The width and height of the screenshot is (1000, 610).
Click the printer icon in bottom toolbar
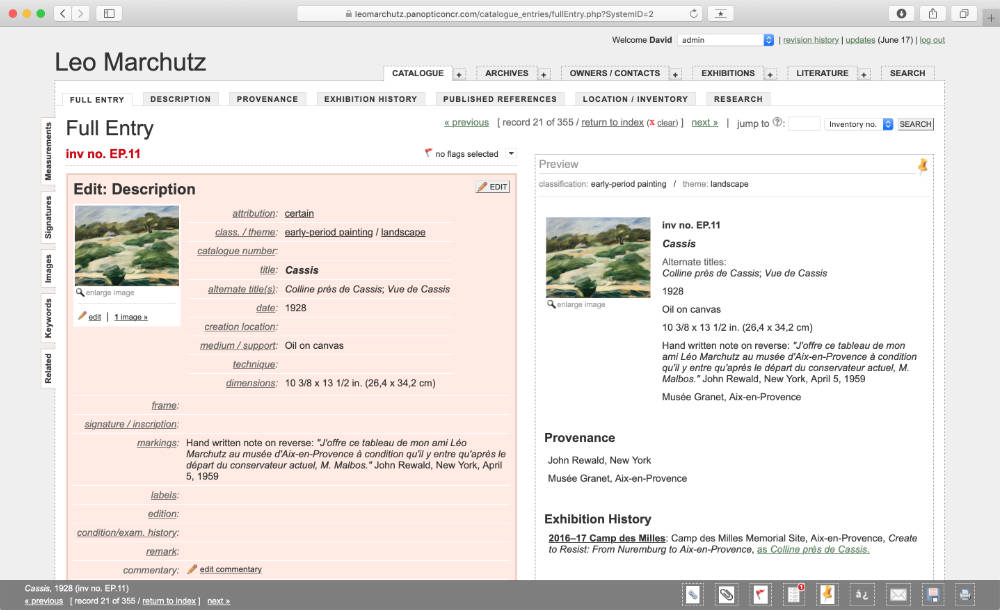coord(965,595)
